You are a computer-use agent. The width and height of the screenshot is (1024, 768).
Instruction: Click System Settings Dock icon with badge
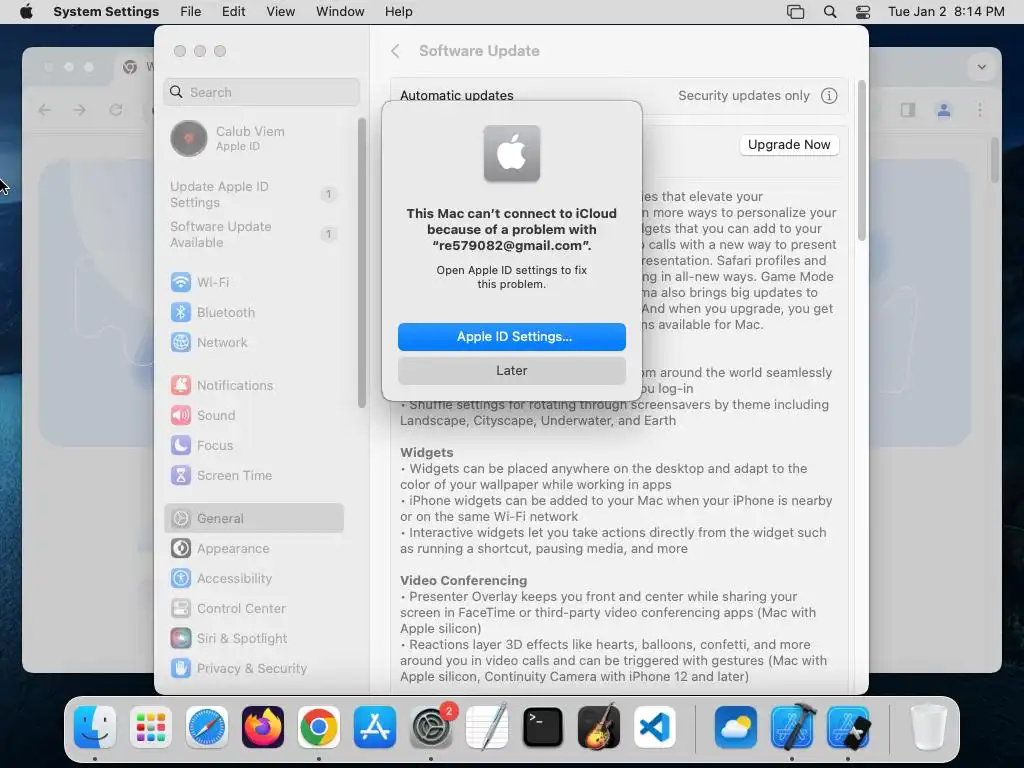point(431,727)
